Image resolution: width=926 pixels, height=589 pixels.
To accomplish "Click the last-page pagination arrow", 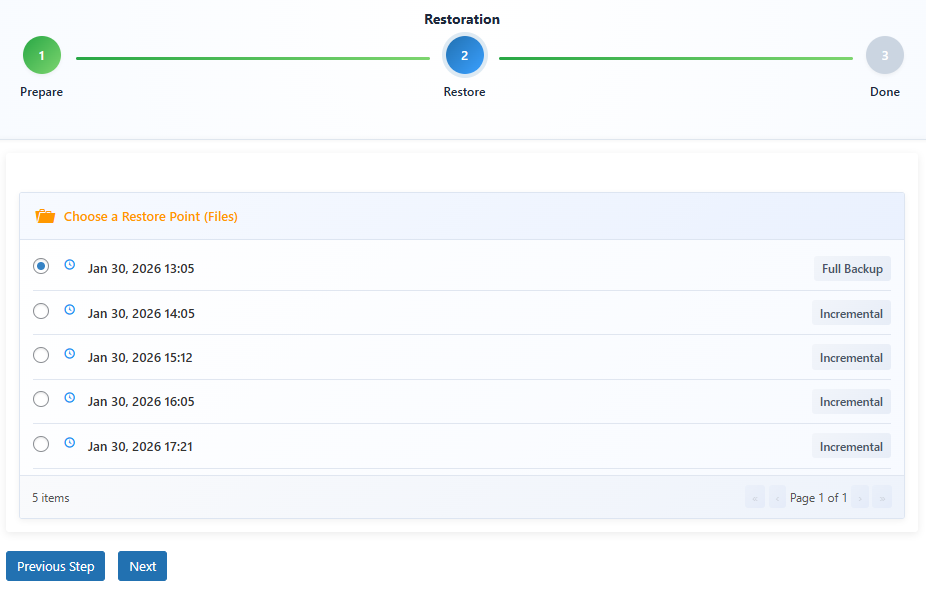I will click(882, 497).
